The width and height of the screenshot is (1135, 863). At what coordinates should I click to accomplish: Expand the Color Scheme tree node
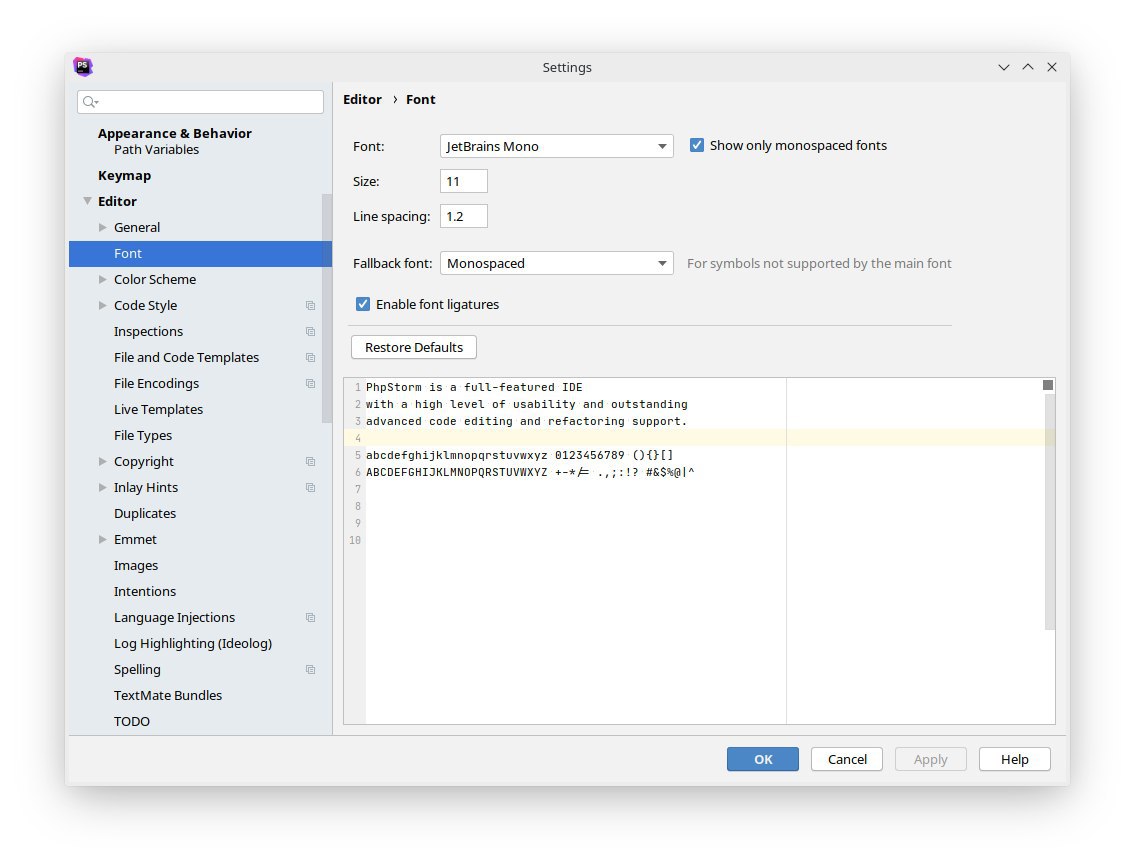(103, 280)
